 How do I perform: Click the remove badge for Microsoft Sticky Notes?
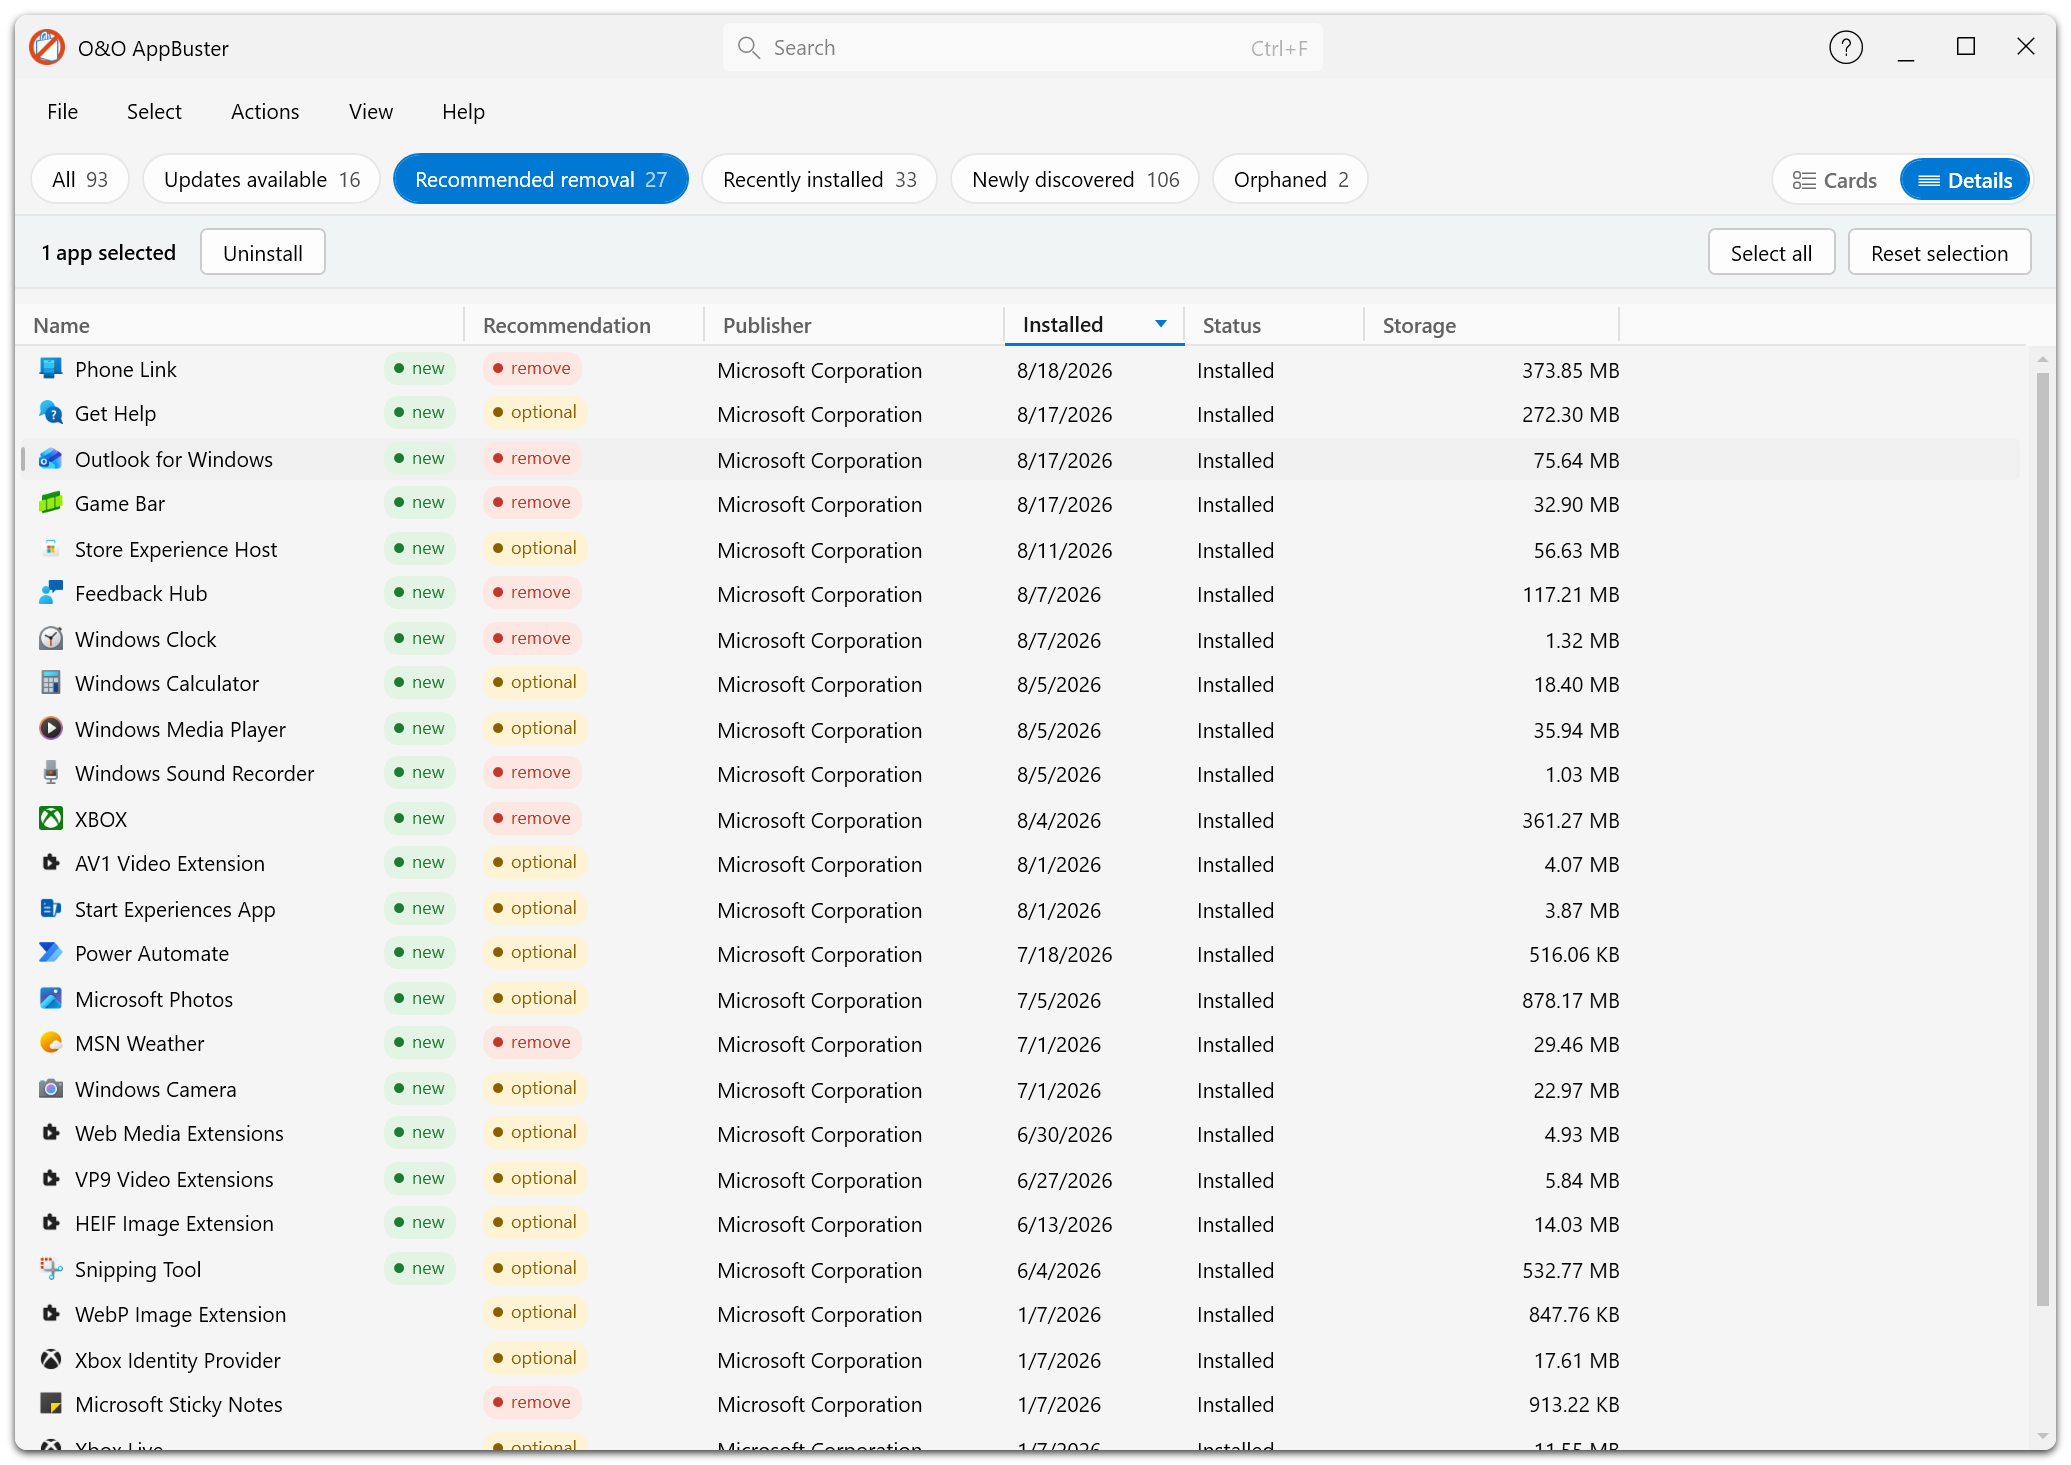pos(532,1402)
